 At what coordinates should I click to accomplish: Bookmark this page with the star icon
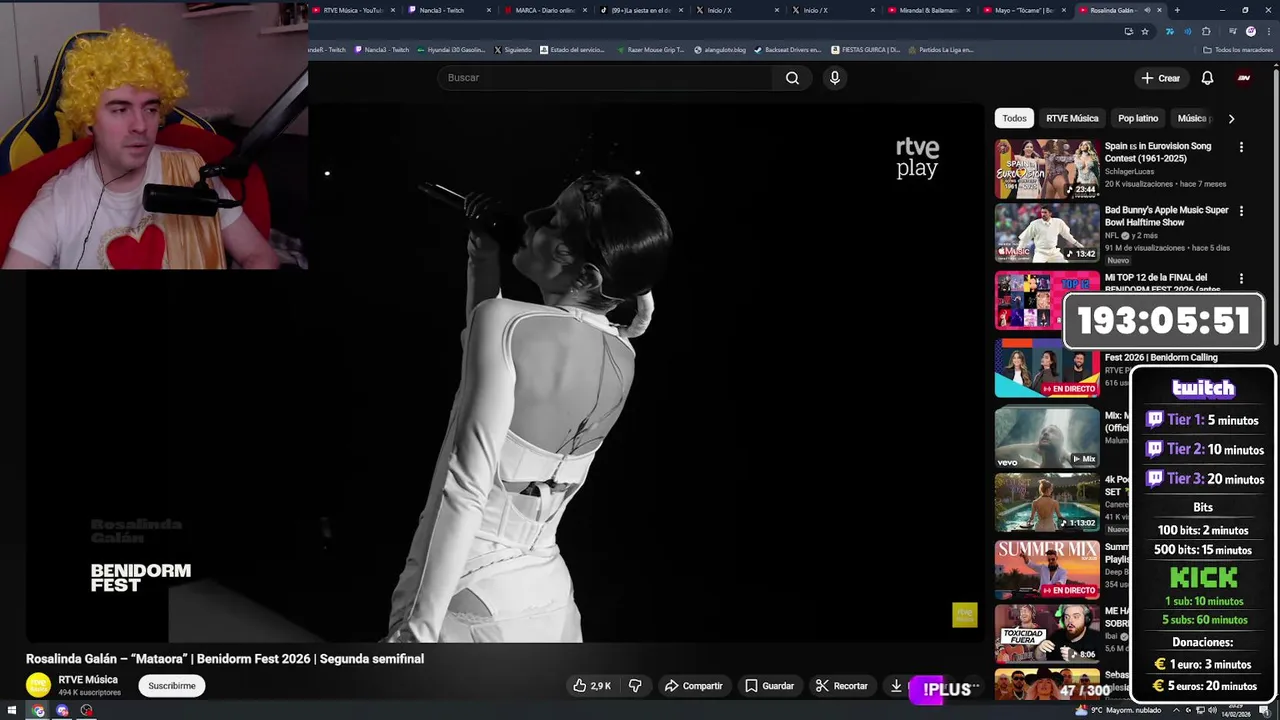(1145, 31)
